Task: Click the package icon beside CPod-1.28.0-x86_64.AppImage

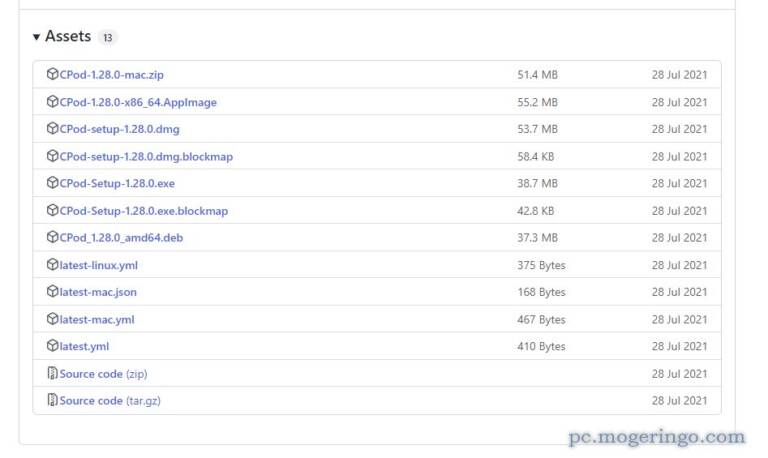Action: click(52, 102)
